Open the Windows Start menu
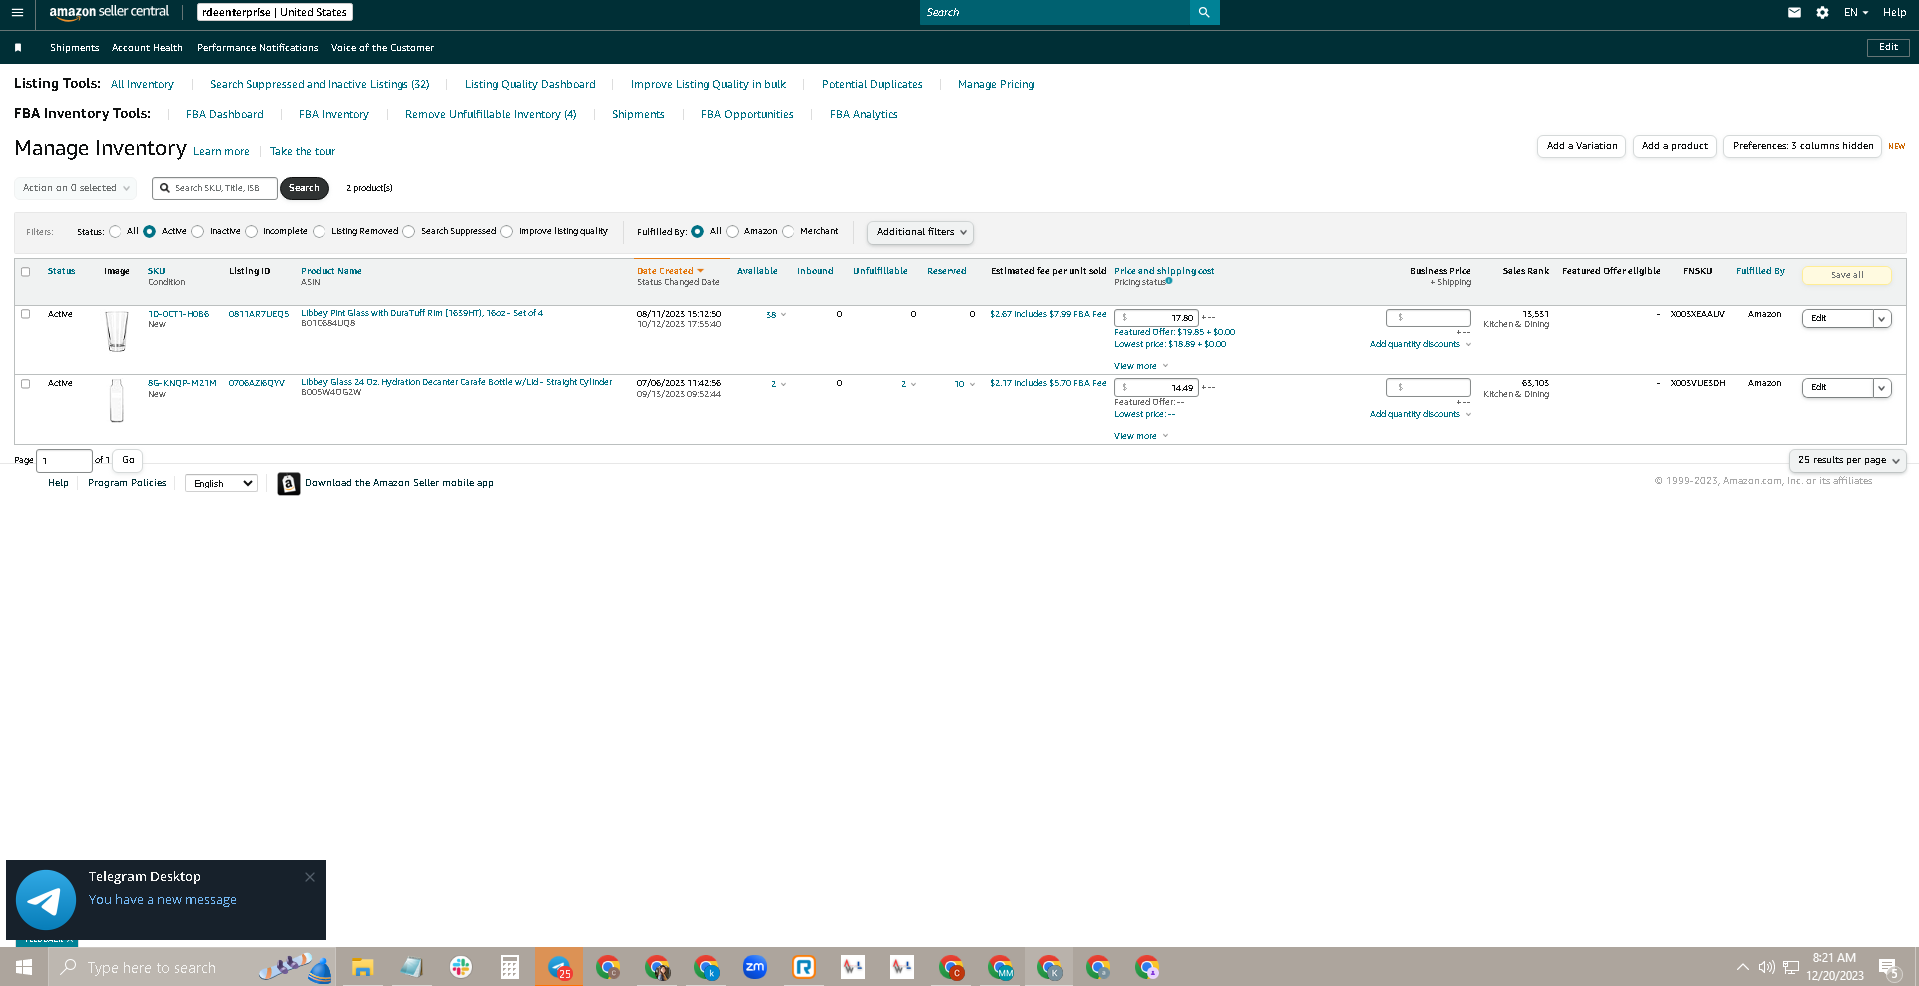 [x=24, y=967]
